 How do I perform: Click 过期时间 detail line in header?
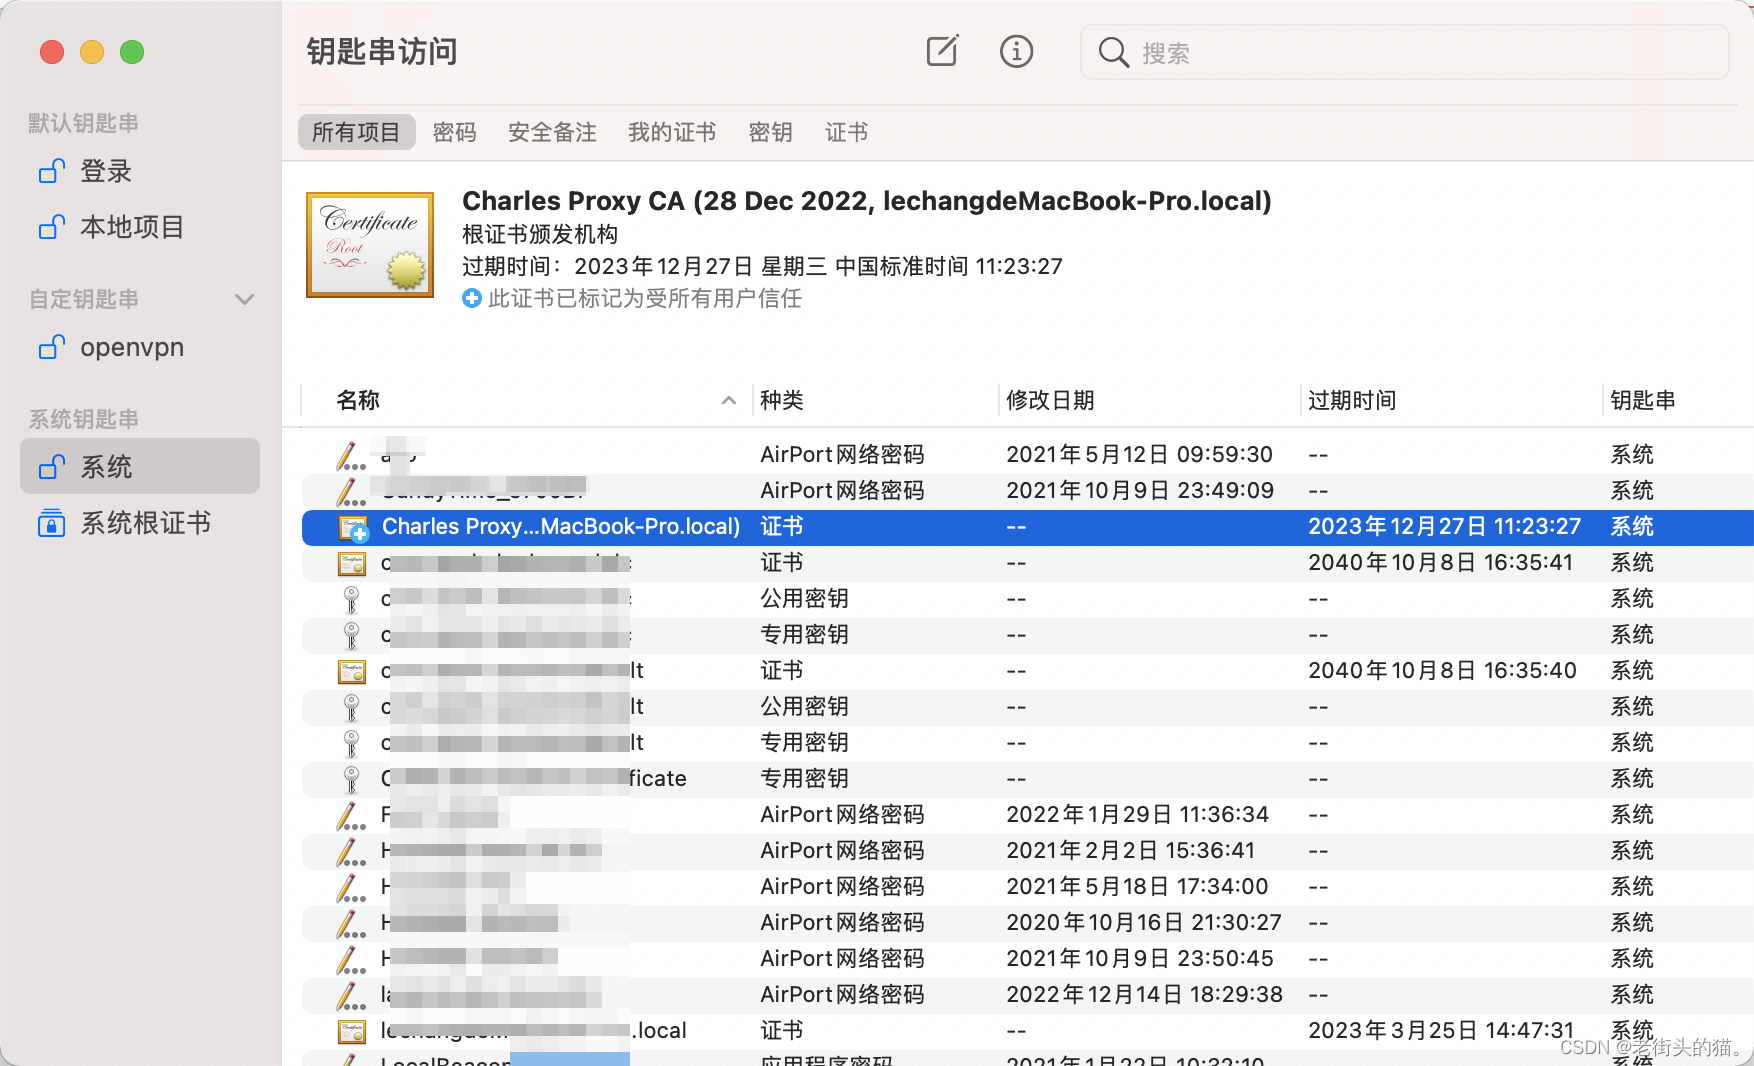tap(762, 266)
